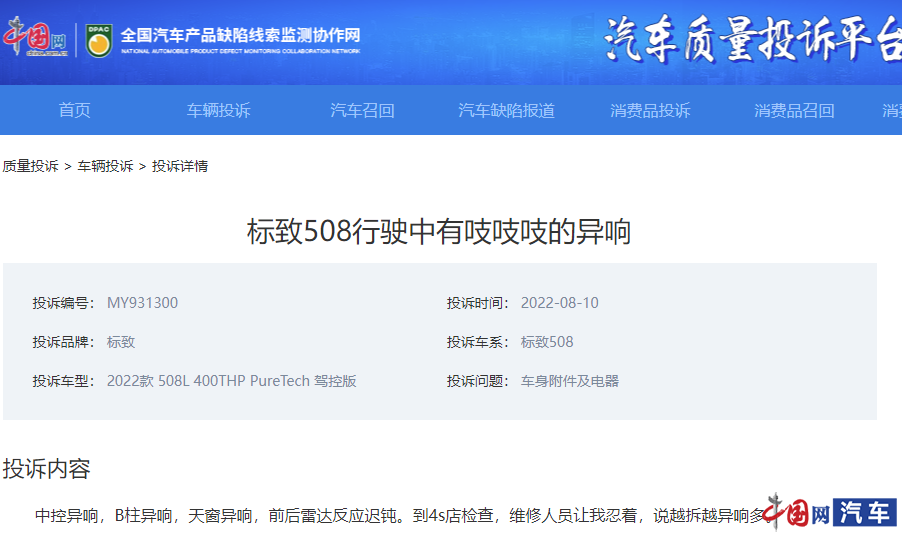902x540 pixels.
Task: Click the DPAC green shield logo
Action: 99,40
